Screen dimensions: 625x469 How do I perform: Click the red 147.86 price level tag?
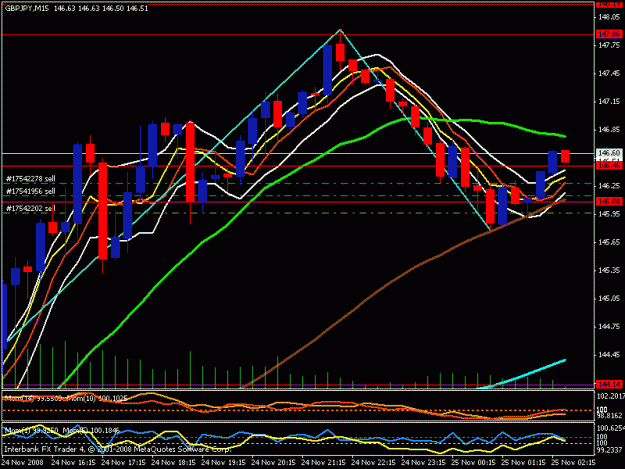(x=609, y=34)
